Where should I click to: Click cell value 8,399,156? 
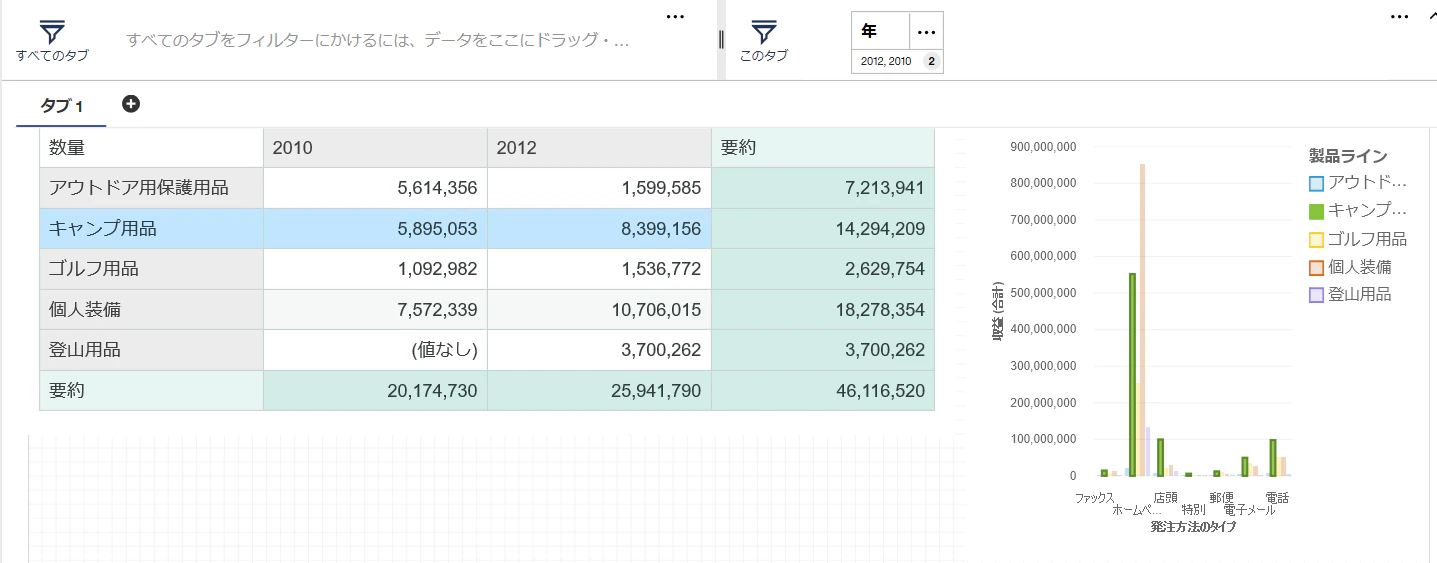[599, 229]
